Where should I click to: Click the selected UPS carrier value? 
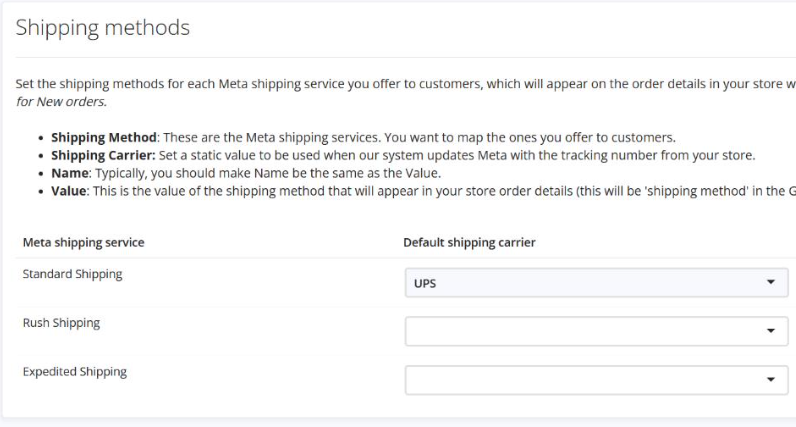[425, 283]
